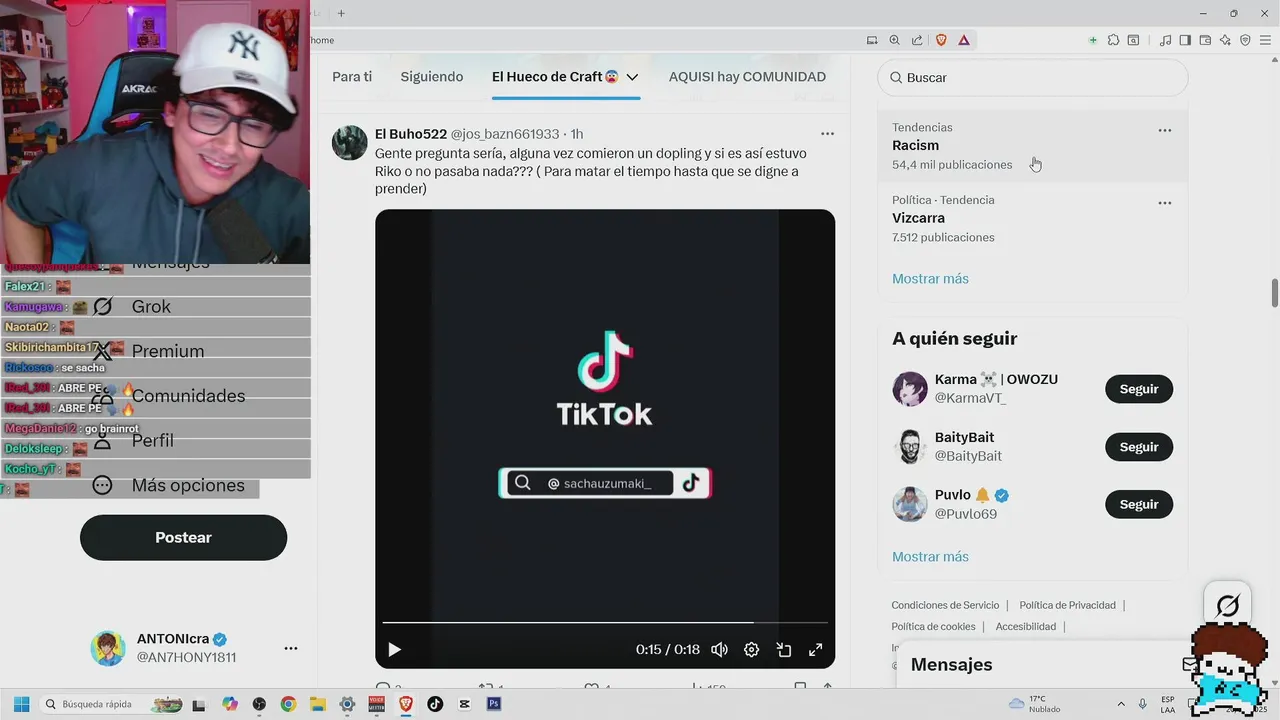Open the Brave Wallet icon

point(1205,40)
